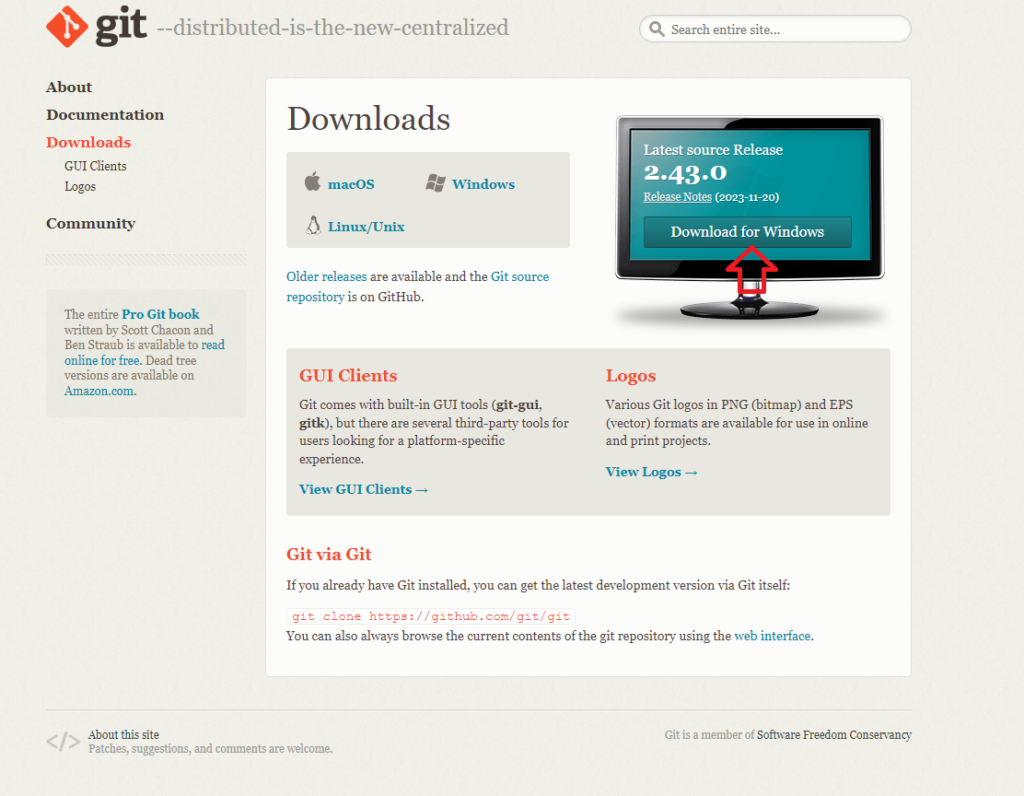
Task: Open Logos sidebar sub-item
Action: (x=80, y=187)
